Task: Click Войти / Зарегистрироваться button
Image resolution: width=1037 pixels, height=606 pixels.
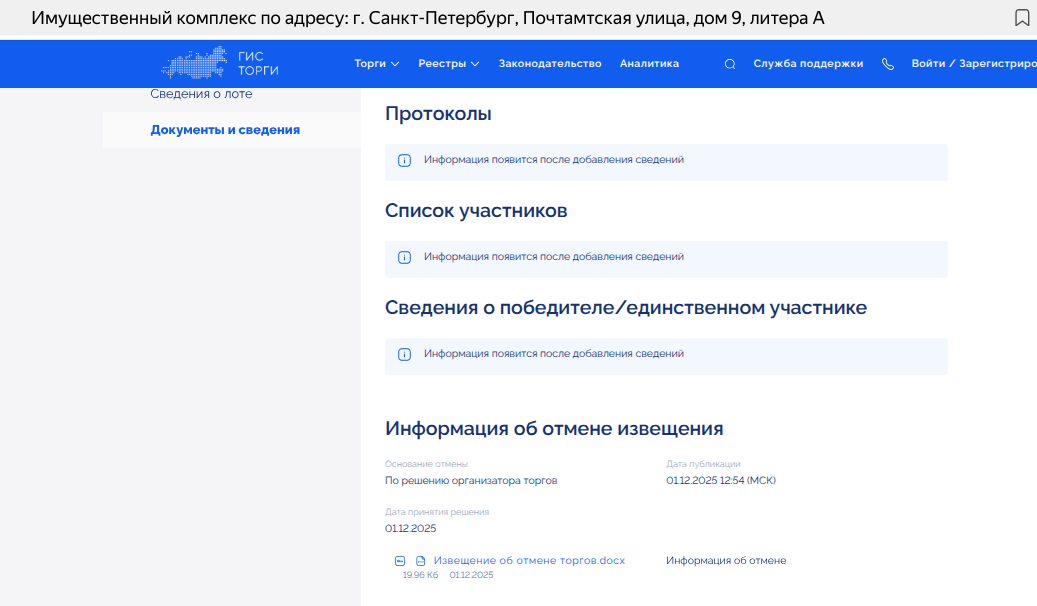Action: coord(972,64)
